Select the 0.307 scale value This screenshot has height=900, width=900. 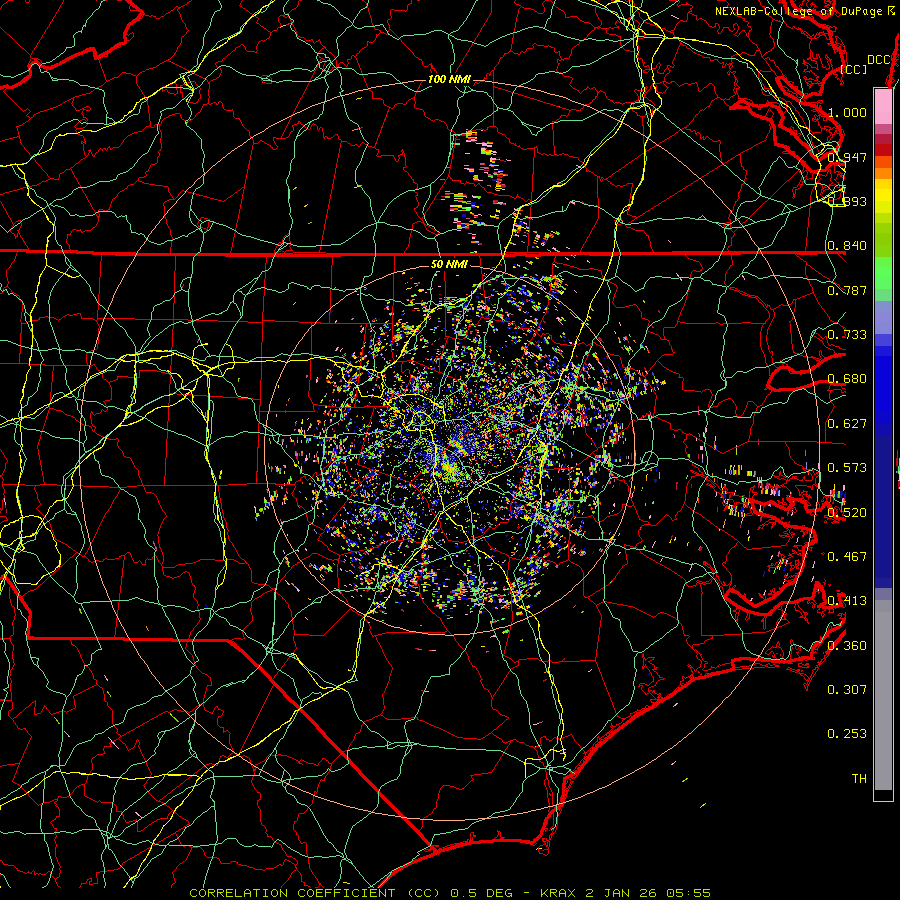[x=847, y=689]
